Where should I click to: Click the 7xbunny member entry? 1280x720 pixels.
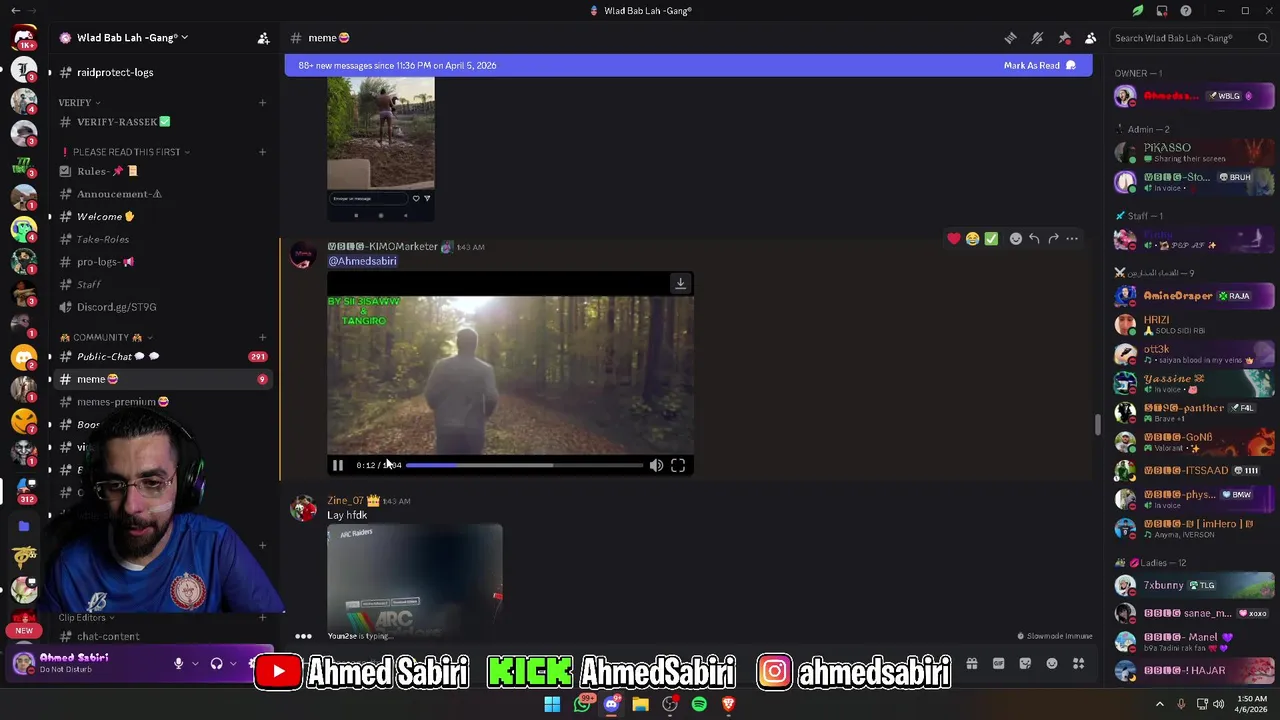pos(1194,585)
